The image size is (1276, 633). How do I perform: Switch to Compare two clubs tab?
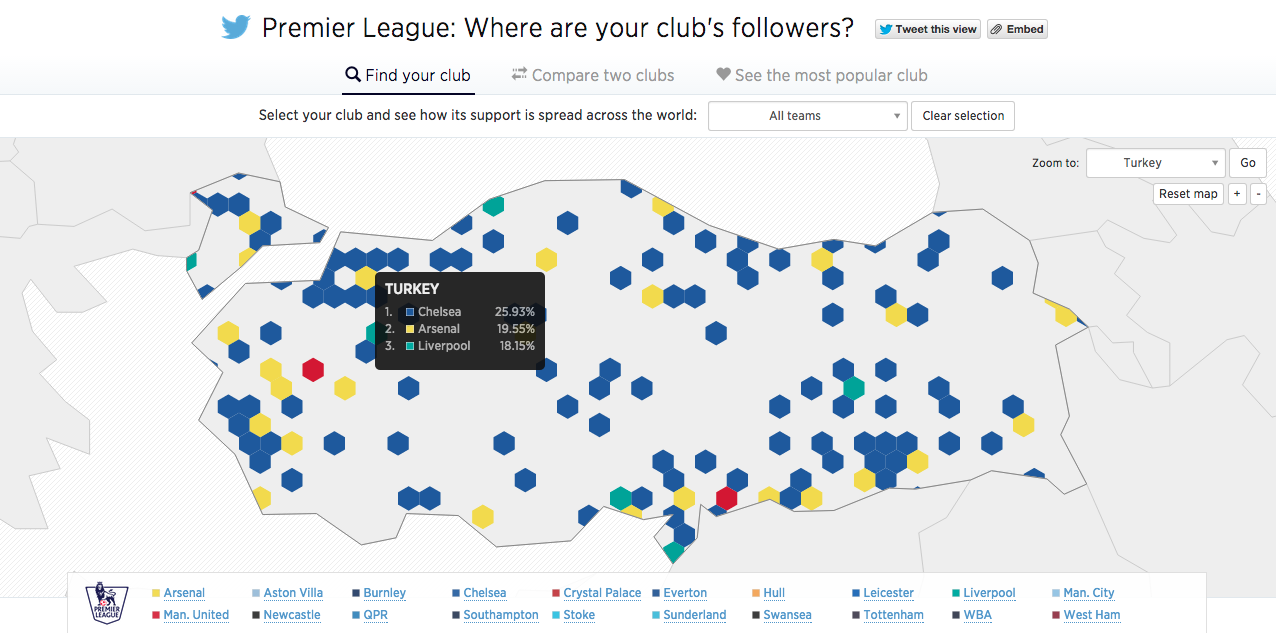coord(593,75)
